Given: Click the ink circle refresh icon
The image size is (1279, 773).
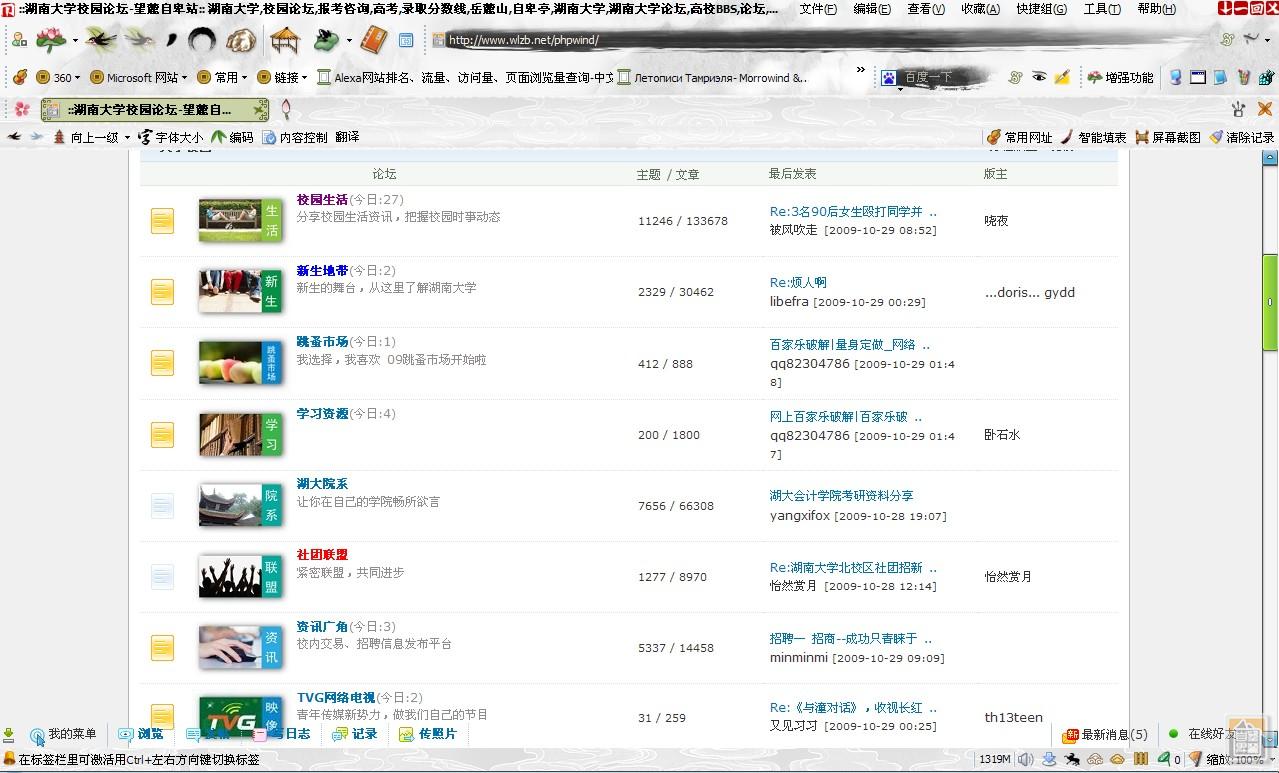Looking at the screenshot, I should pos(202,40).
